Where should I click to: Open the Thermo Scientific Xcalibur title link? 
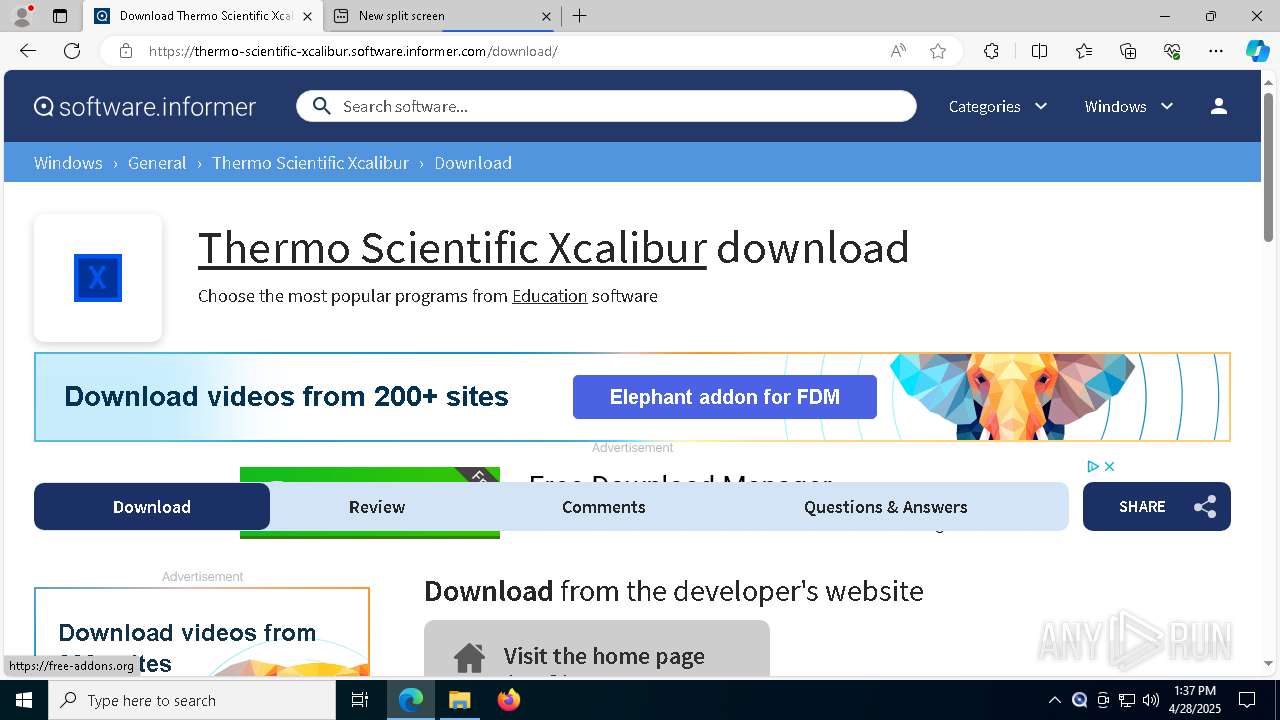pos(452,247)
